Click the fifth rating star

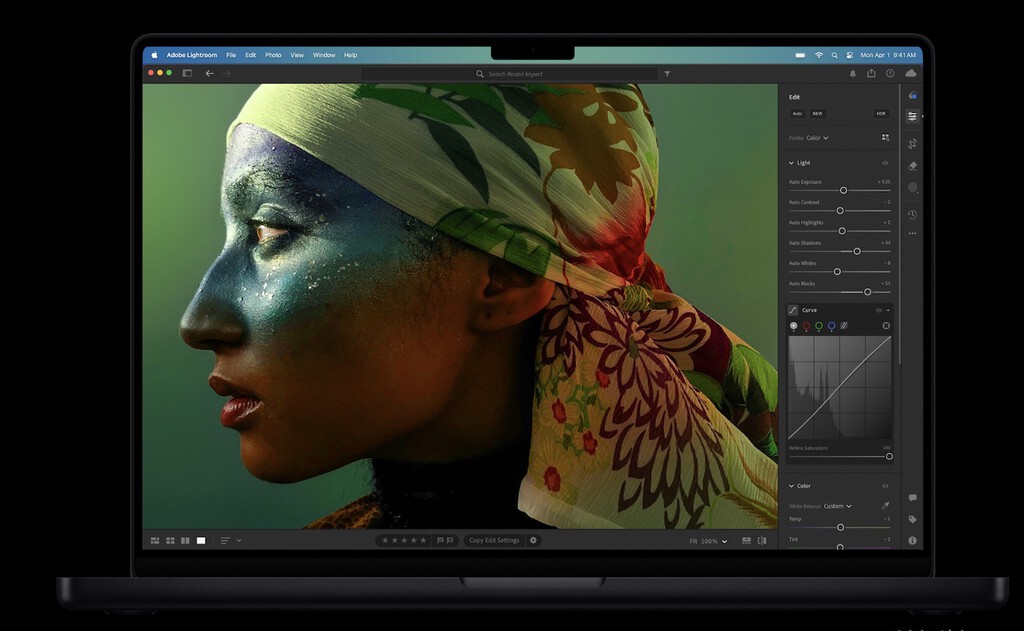pyautogui.click(x=424, y=540)
